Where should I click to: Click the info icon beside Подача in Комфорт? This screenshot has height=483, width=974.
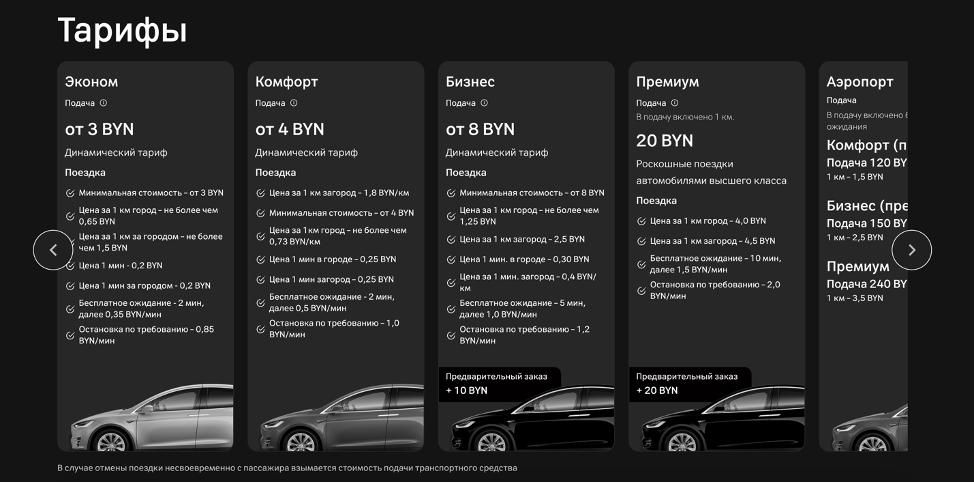293,103
